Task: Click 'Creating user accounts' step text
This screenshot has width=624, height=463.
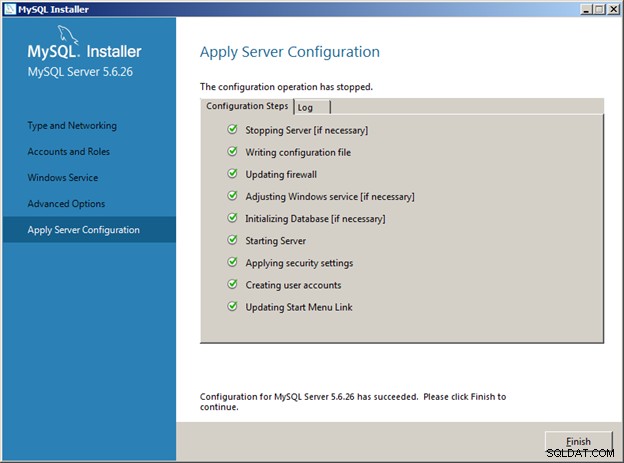Action: coord(293,285)
